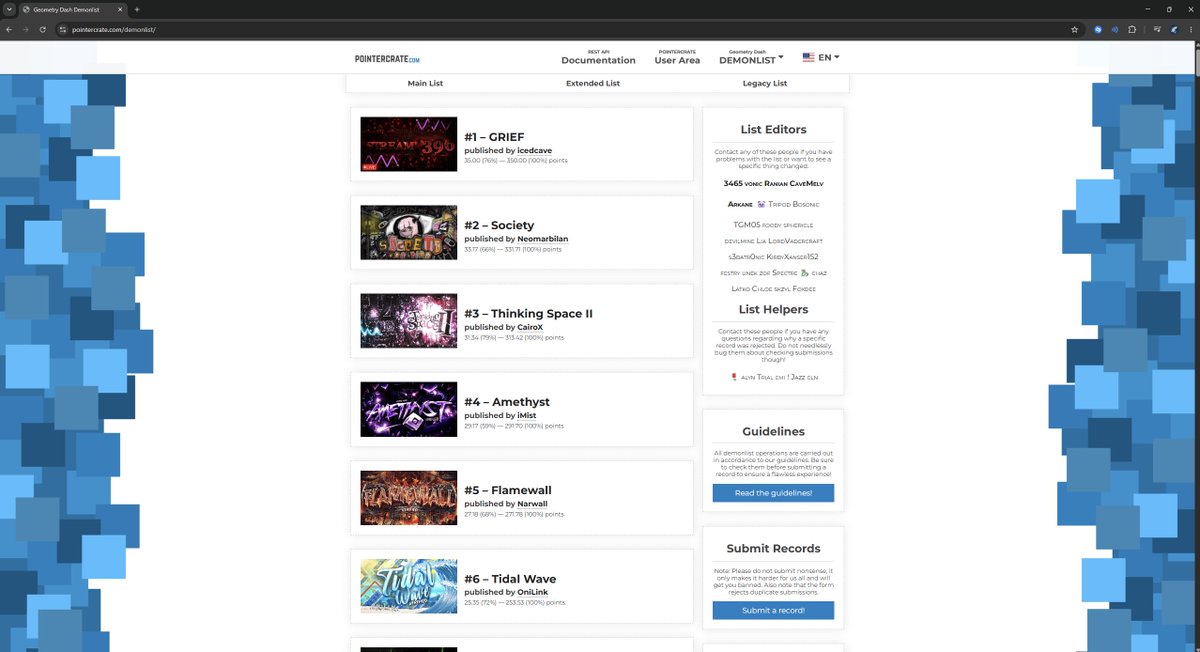Expand the Geometry Dash DEMONLIST dropdown
This screenshot has height=652, width=1200.
coord(750,57)
